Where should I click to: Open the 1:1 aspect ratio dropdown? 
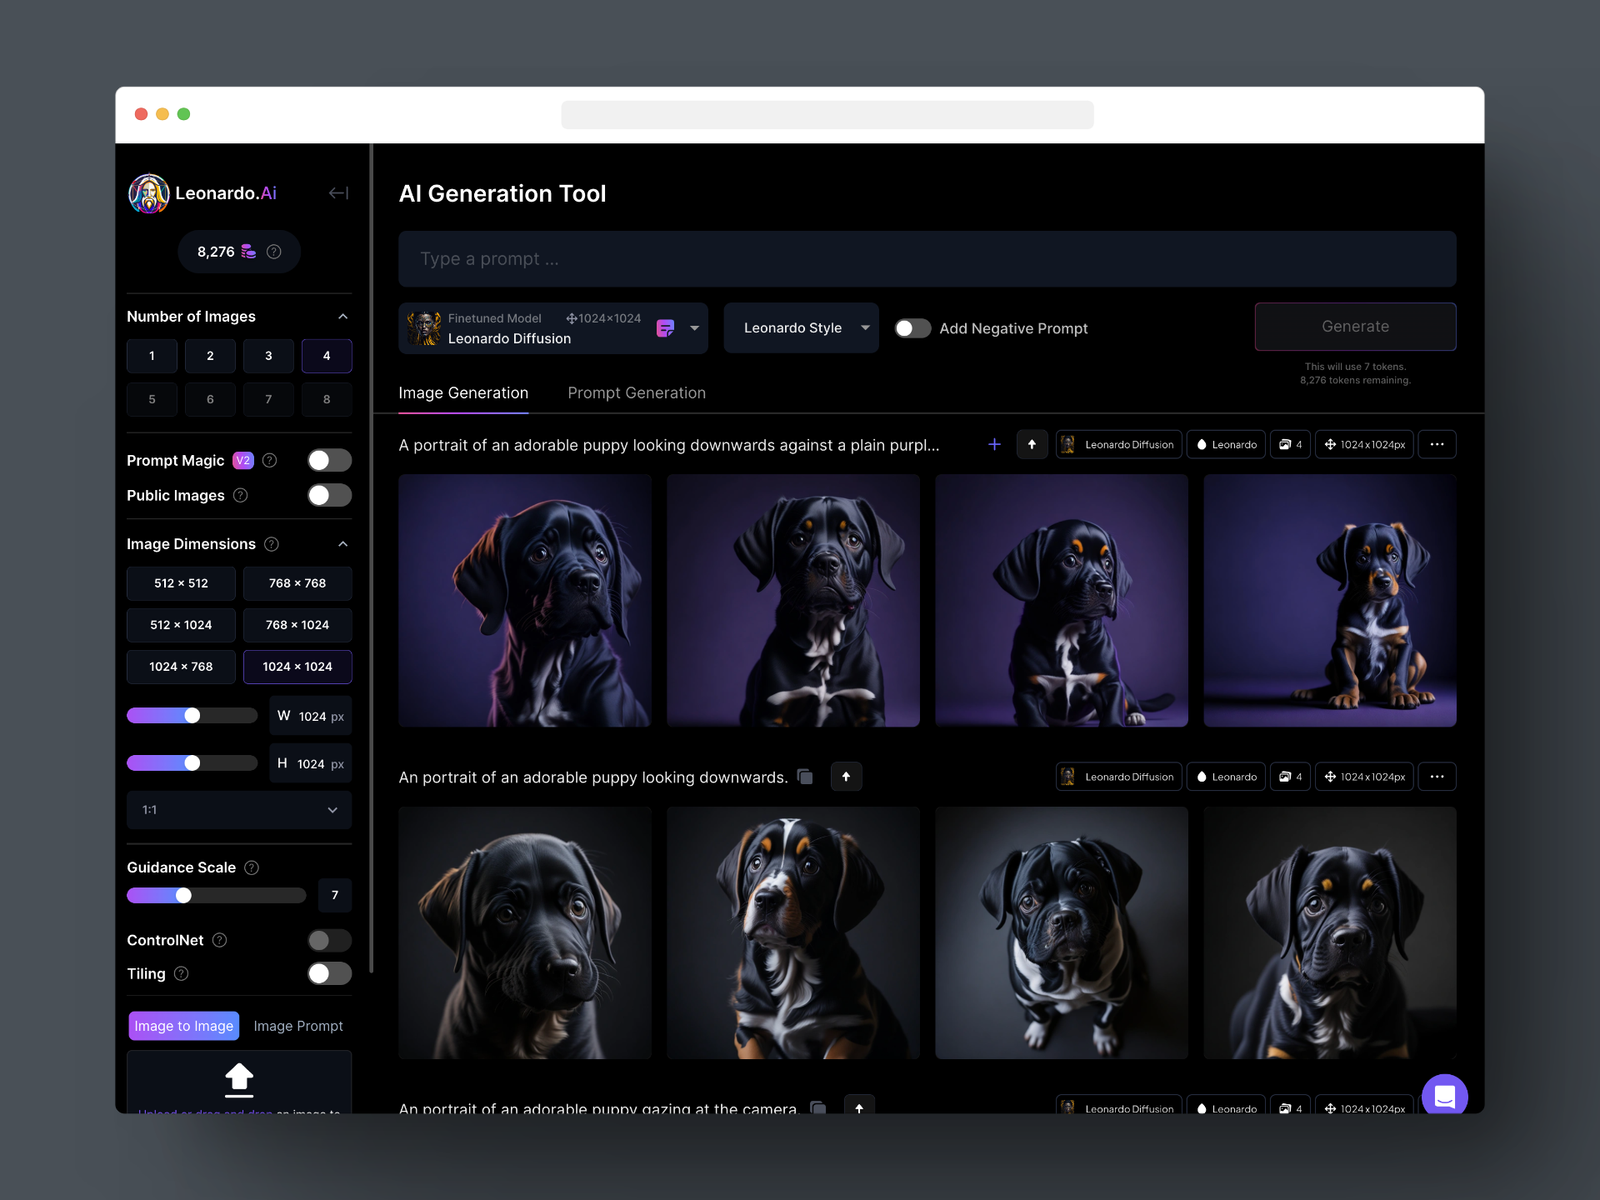click(239, 810)
